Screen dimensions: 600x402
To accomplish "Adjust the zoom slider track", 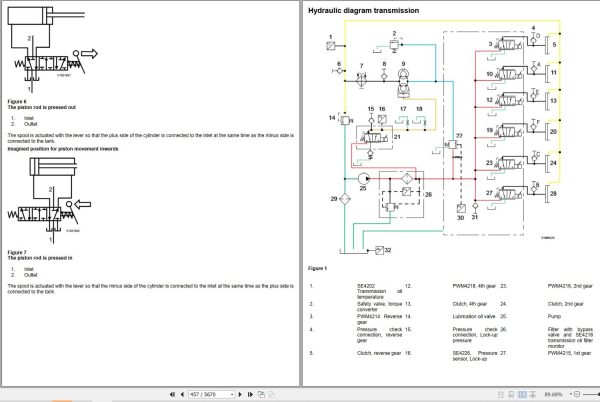I will (x=591, y=394).
